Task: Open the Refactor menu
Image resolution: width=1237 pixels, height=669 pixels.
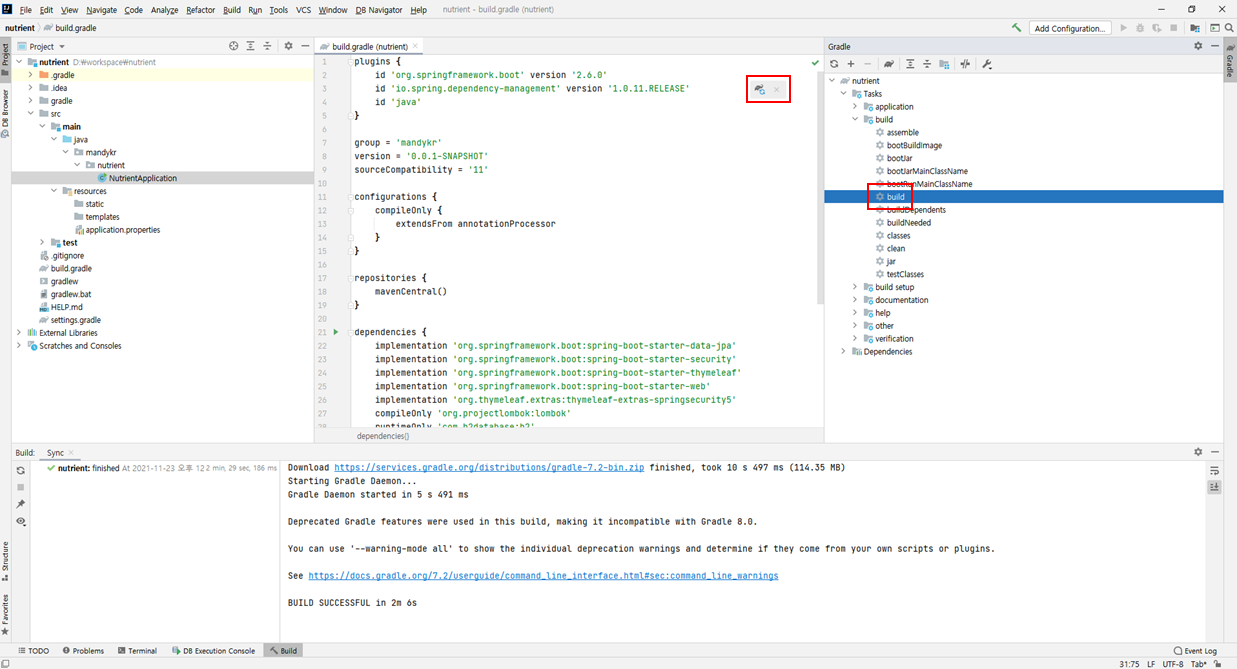Action: [200, 10]
